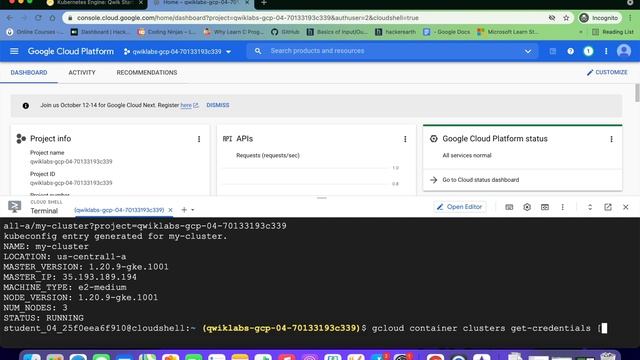Click the browser address bar URL
Screen dimensions: 640x360
pyautogui.click(x=248, y=18)
